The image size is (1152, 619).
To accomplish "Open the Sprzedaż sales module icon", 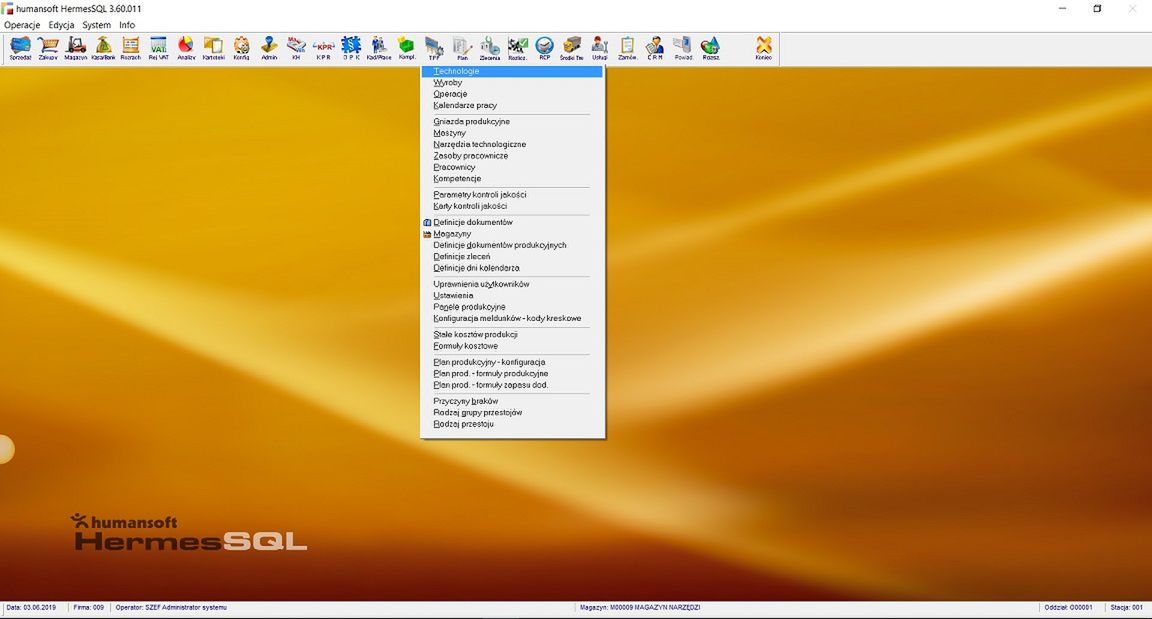I will tap(21, 48).
